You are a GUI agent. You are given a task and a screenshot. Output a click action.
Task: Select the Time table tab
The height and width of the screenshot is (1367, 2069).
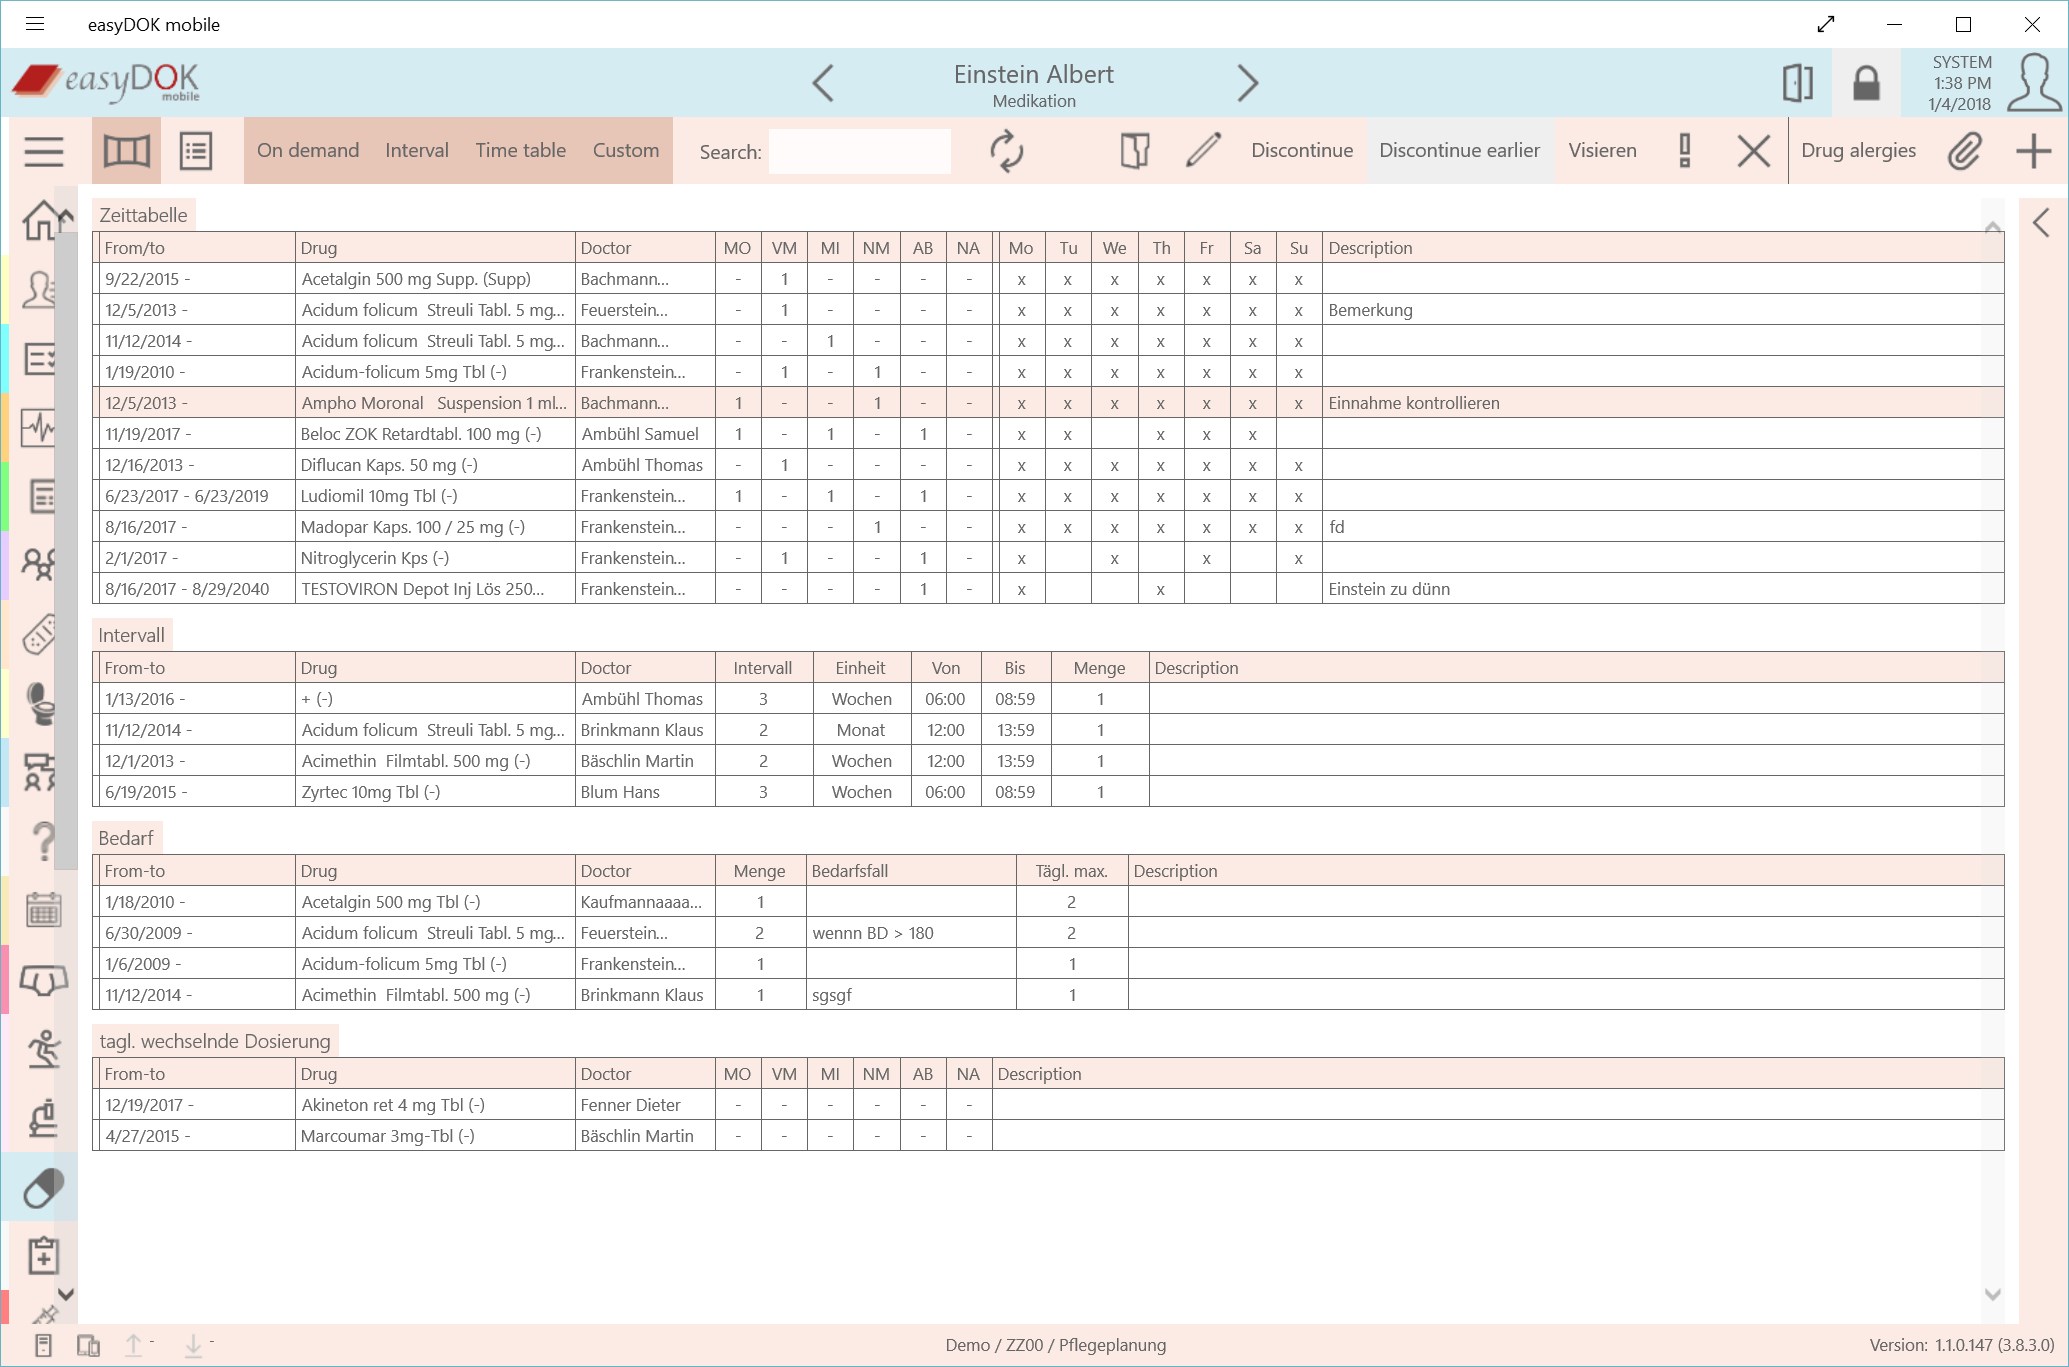[520, 150]
